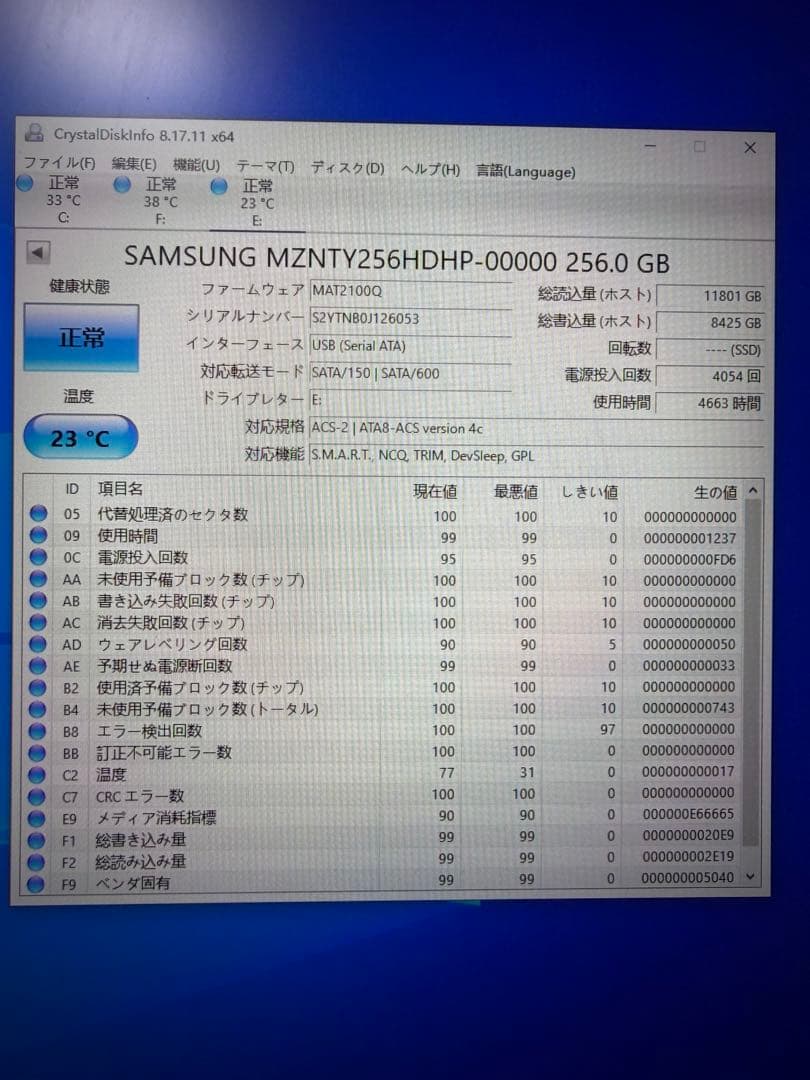Click the rotation rate value ---- (SSD)
This screenshot has width=810, height=1080.
[709, 349]
